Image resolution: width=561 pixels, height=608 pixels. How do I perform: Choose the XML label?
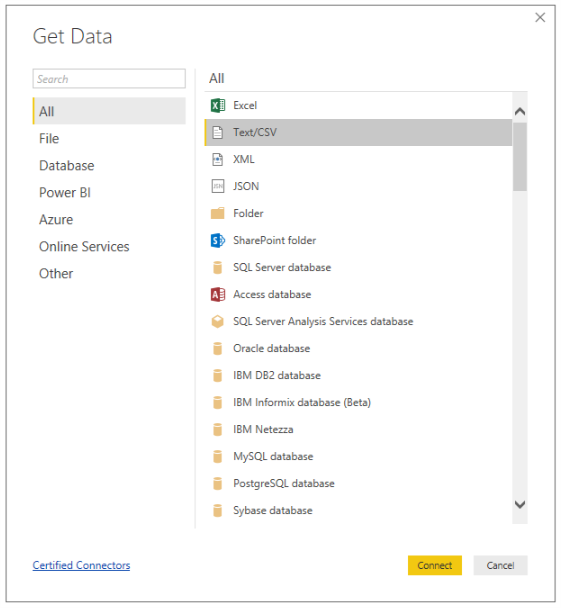point(244,159)
